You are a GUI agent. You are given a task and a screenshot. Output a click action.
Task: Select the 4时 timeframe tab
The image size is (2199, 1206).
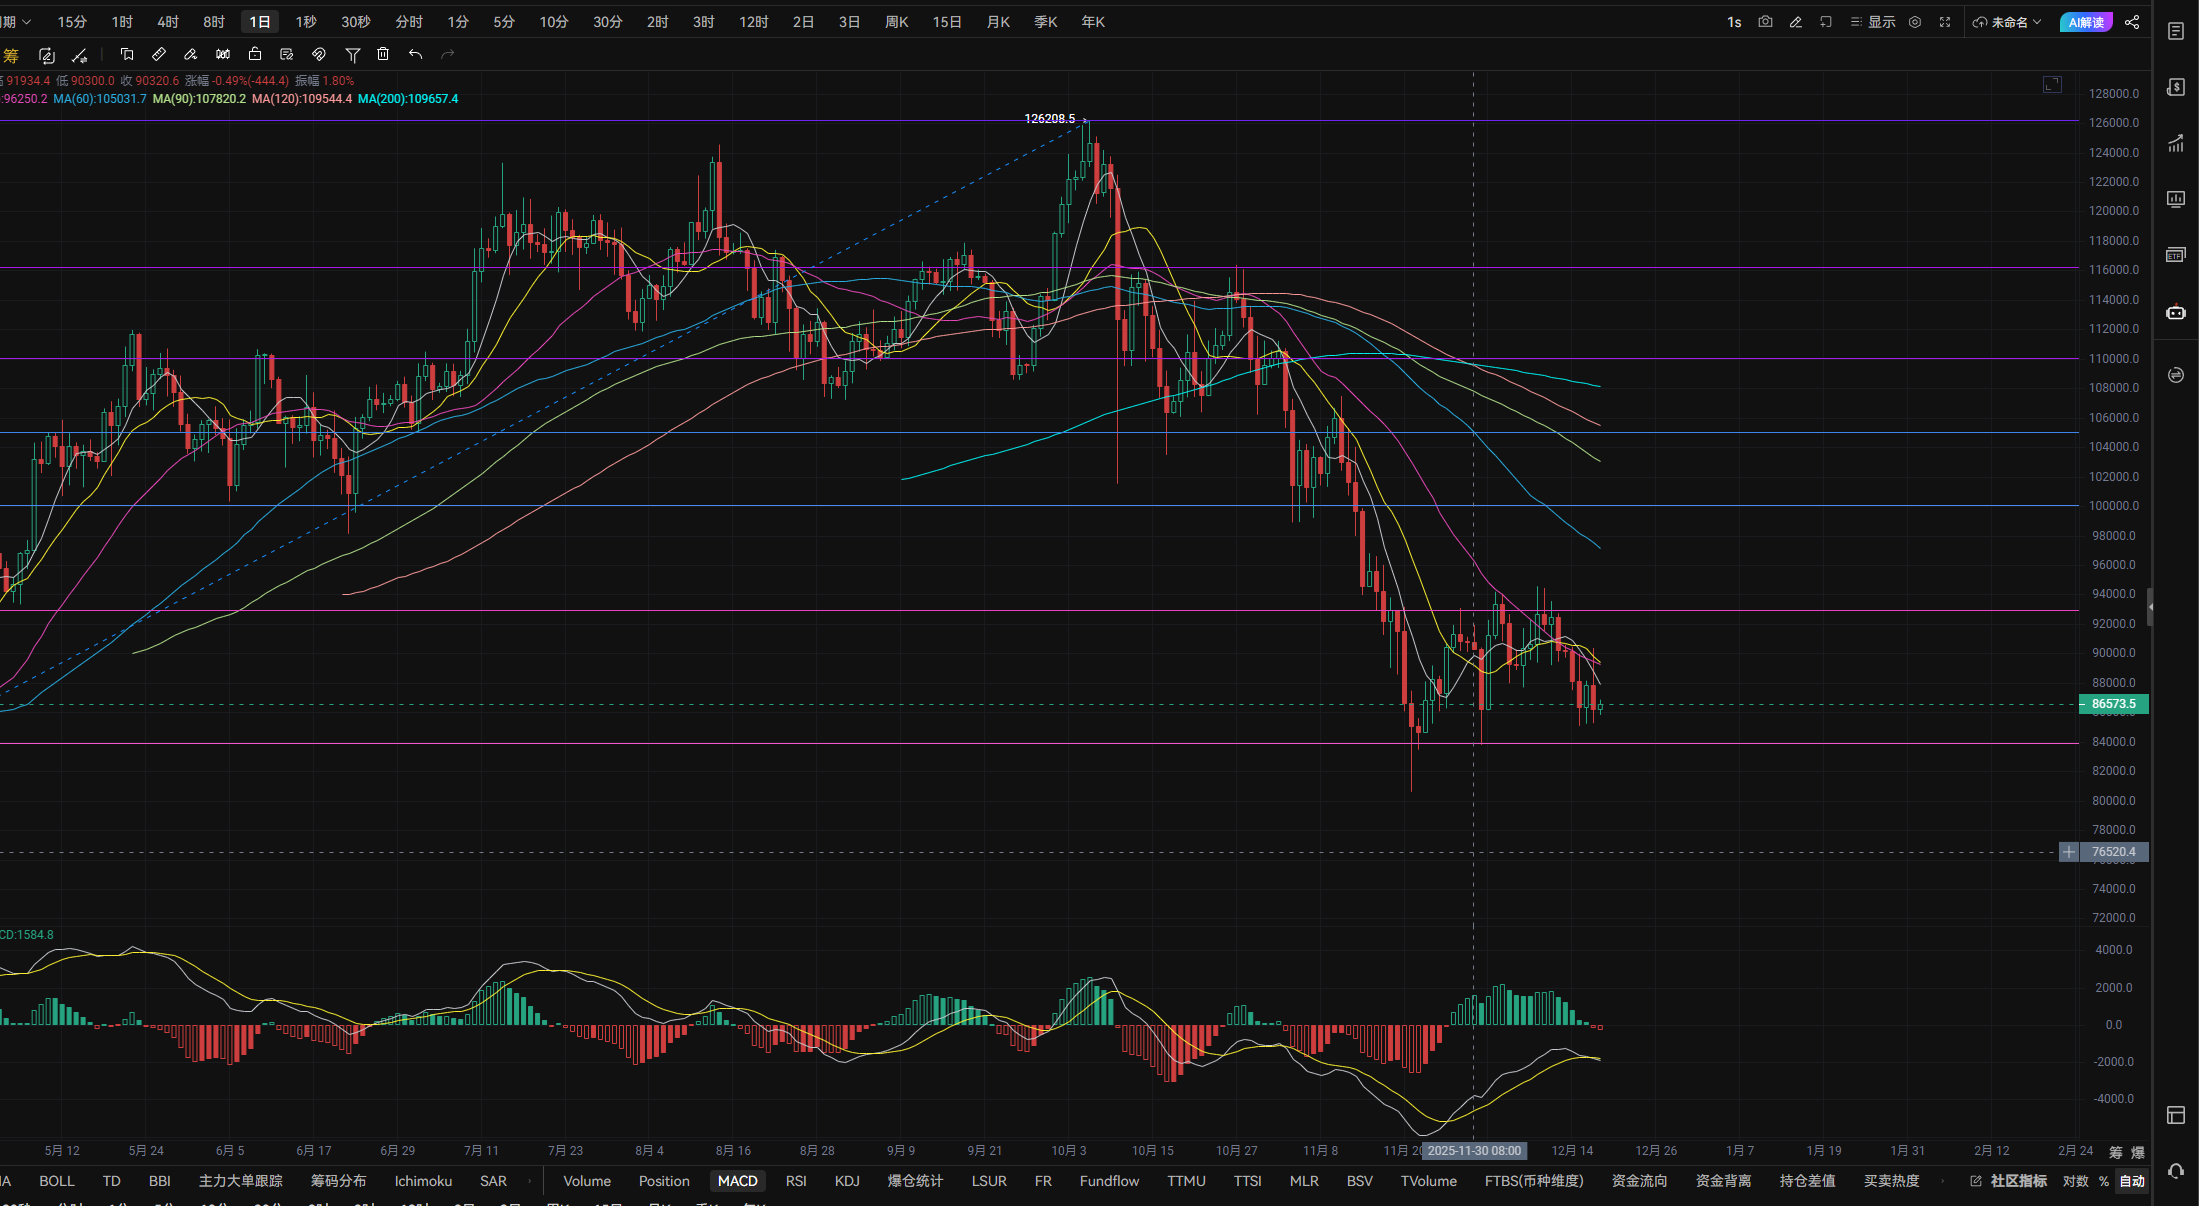point(168,22)
